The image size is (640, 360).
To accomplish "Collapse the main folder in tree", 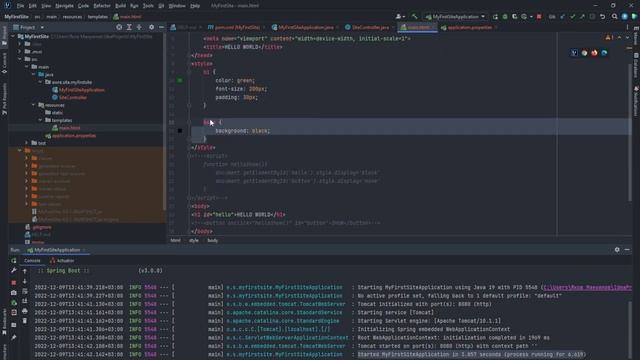I will pos(27,67).
